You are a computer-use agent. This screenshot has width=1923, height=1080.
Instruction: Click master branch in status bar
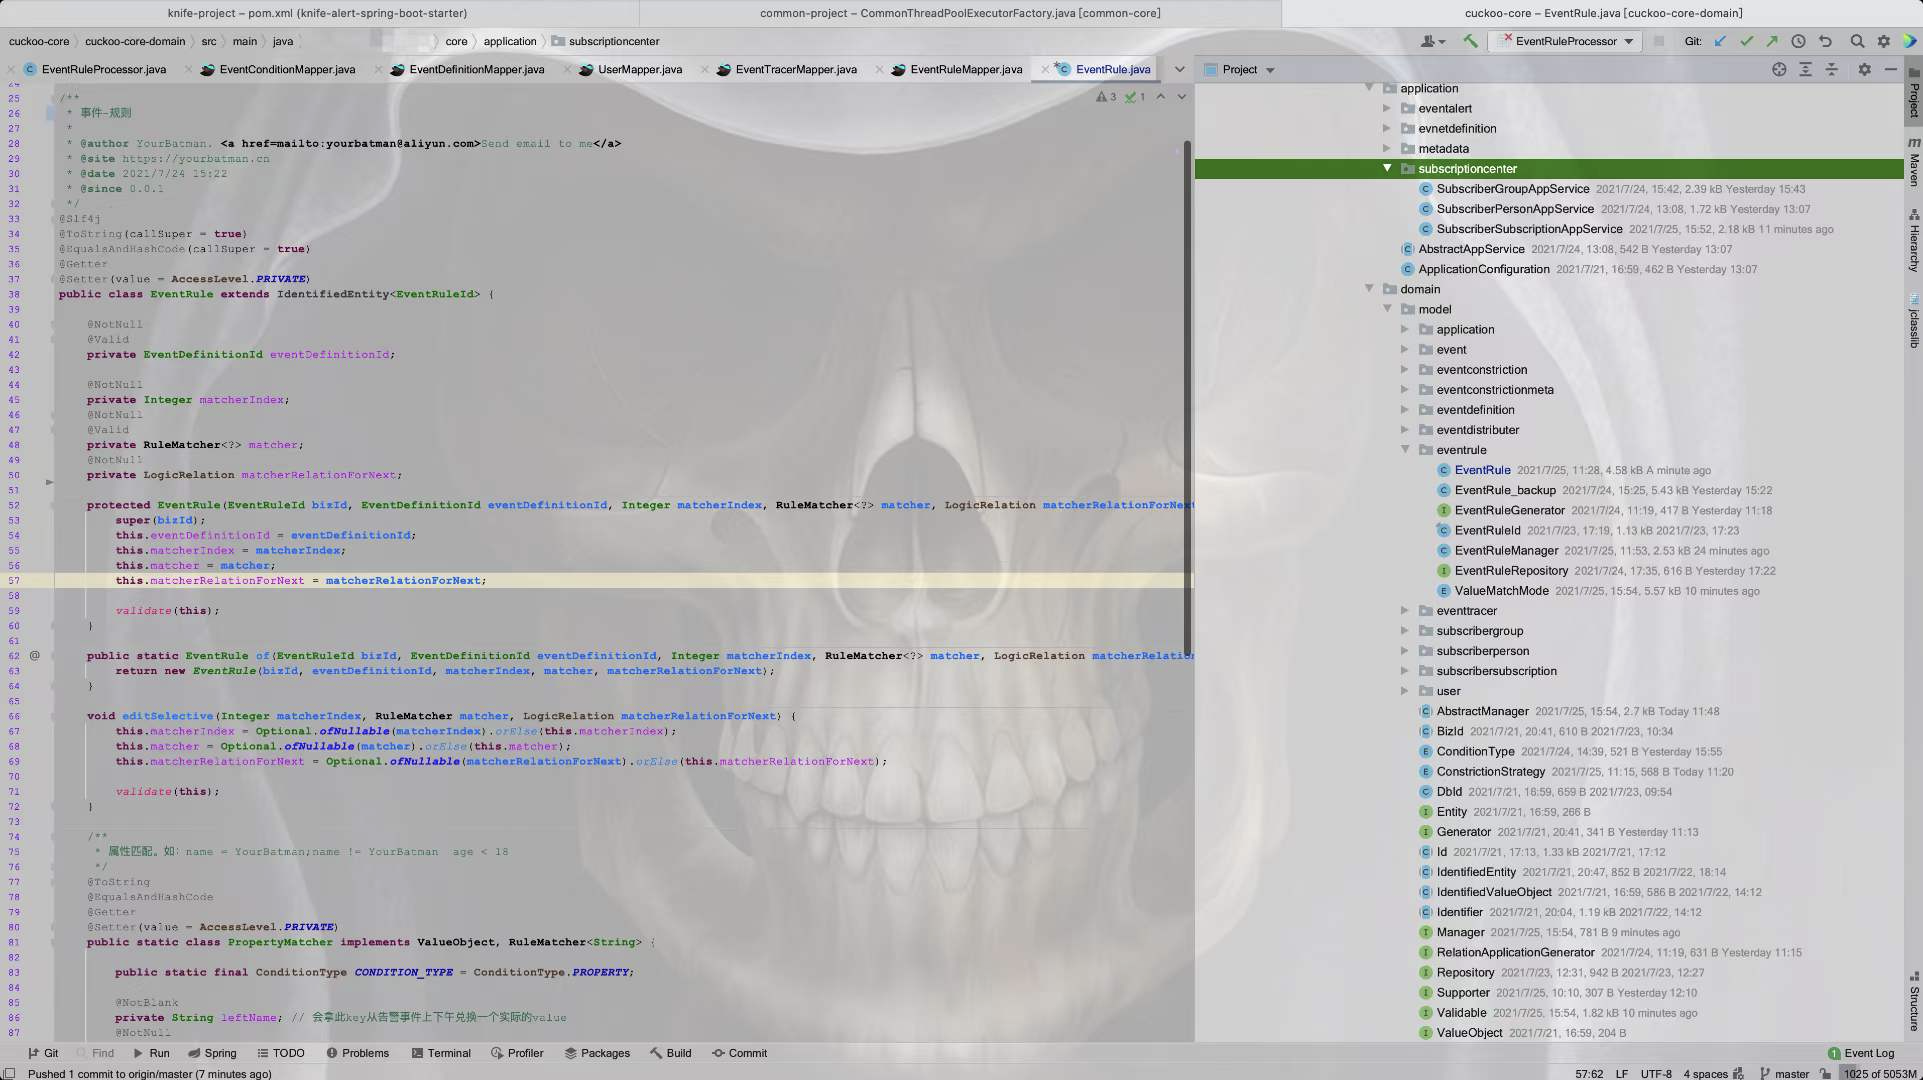pos(1790,1074)
